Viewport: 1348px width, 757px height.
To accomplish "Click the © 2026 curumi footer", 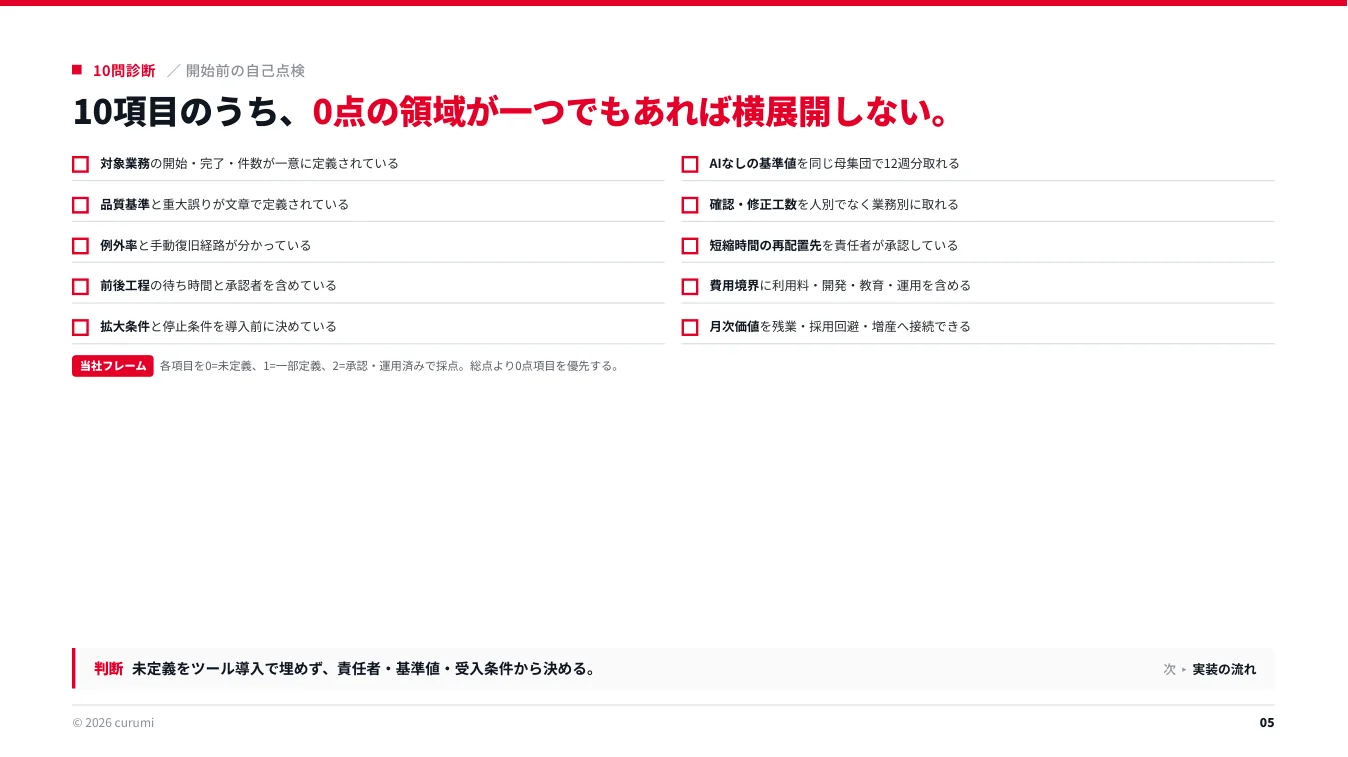I will tap(113, 723).
